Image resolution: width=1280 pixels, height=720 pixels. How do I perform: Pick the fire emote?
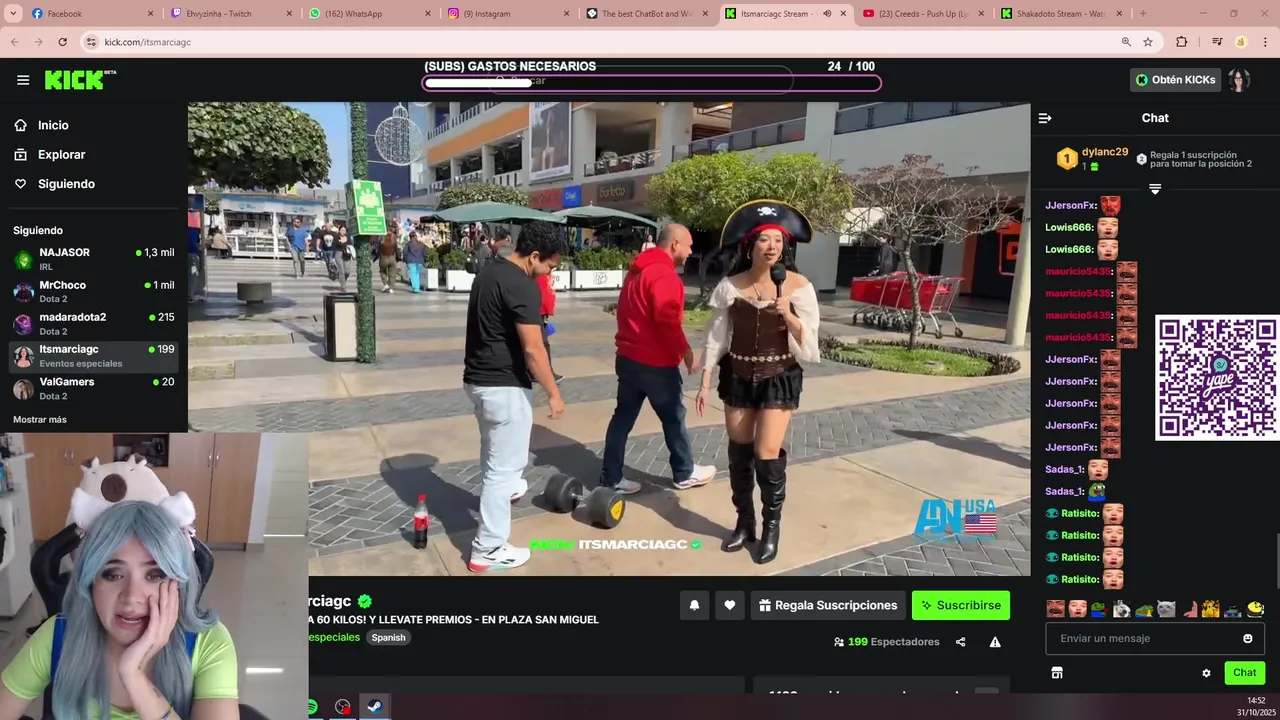click(x=1211, y=608)
